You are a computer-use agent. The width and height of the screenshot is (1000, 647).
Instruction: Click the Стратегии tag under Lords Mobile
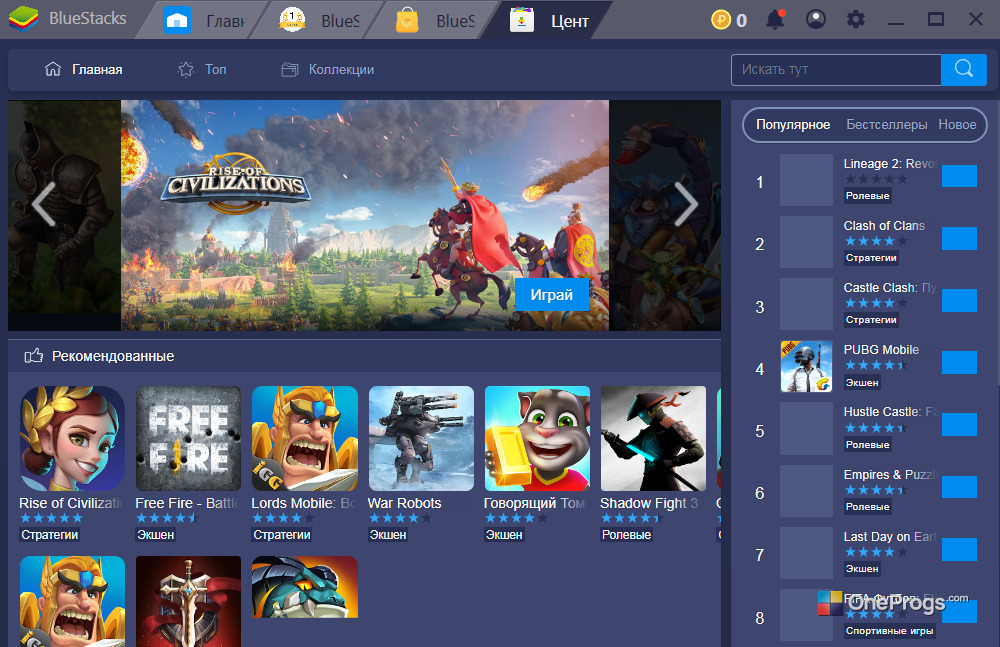[282, 535]
